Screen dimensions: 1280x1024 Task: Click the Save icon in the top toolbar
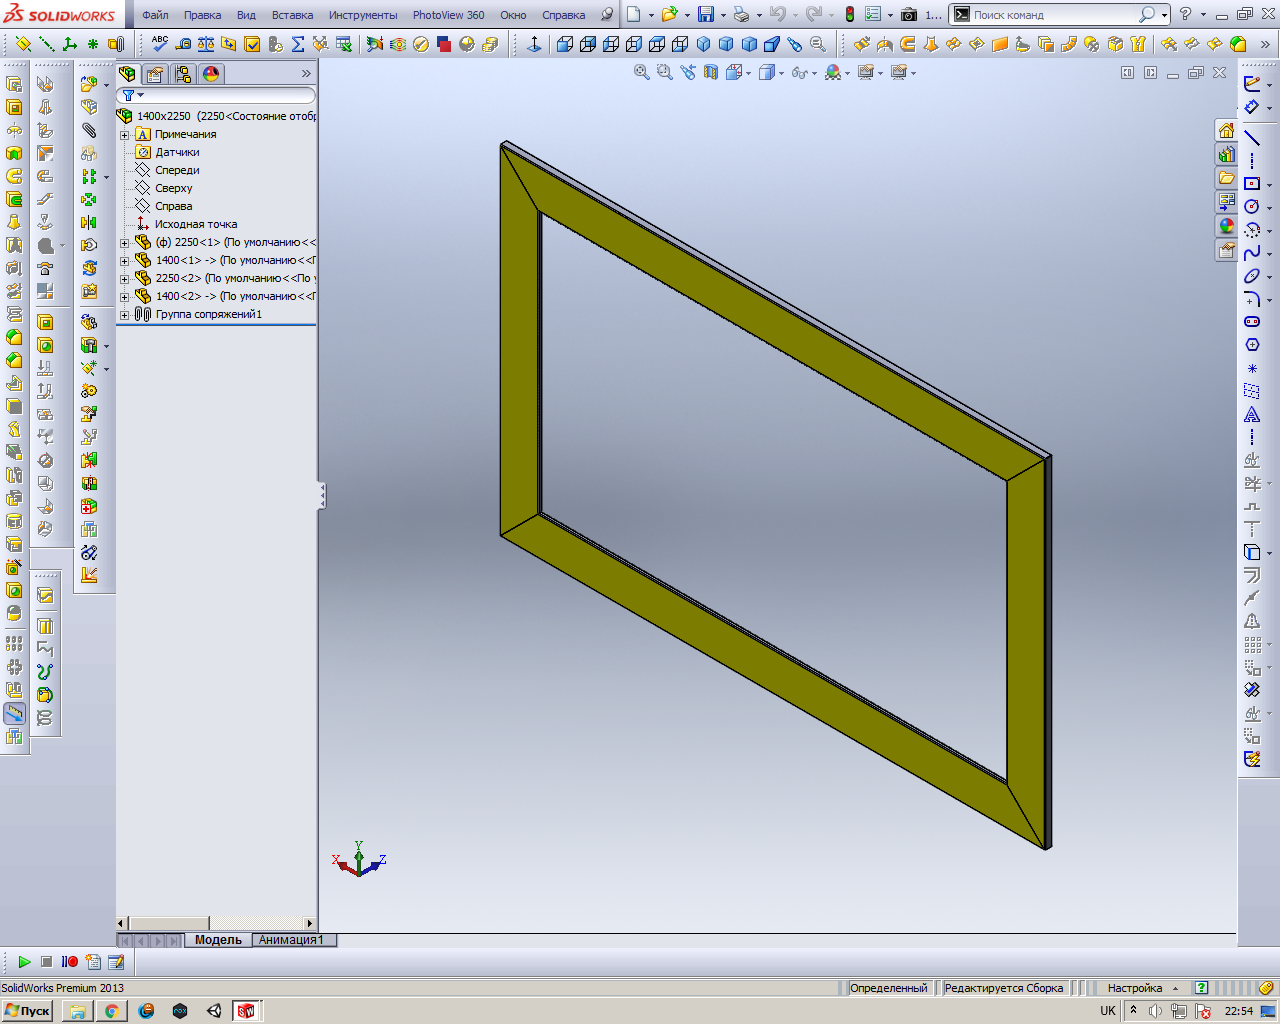click(x=706, y=14)
